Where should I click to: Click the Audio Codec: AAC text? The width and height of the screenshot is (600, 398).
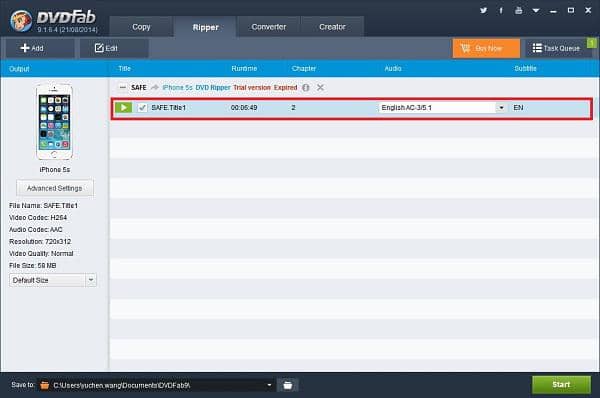pos(36,230)
